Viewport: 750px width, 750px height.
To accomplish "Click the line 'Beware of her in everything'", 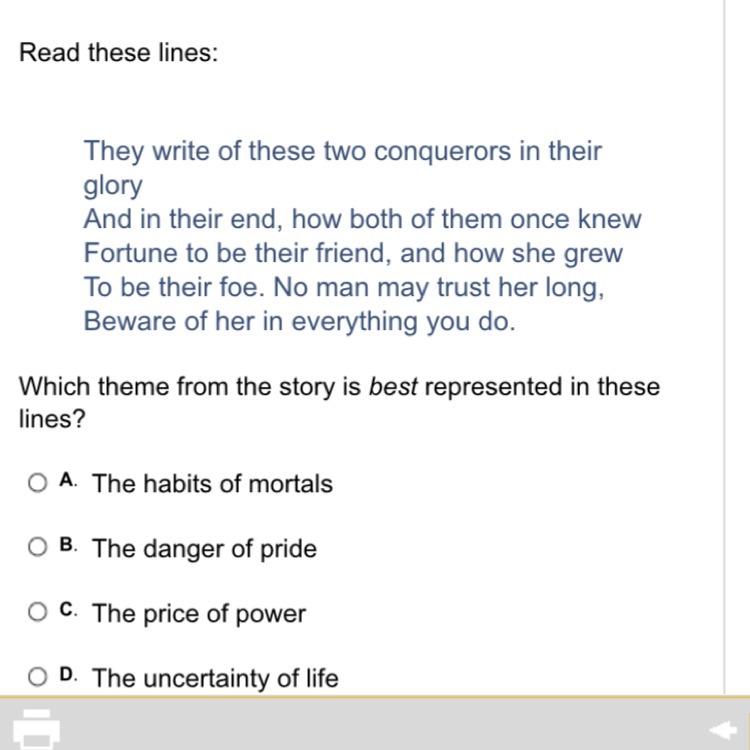I will point(299,321).
